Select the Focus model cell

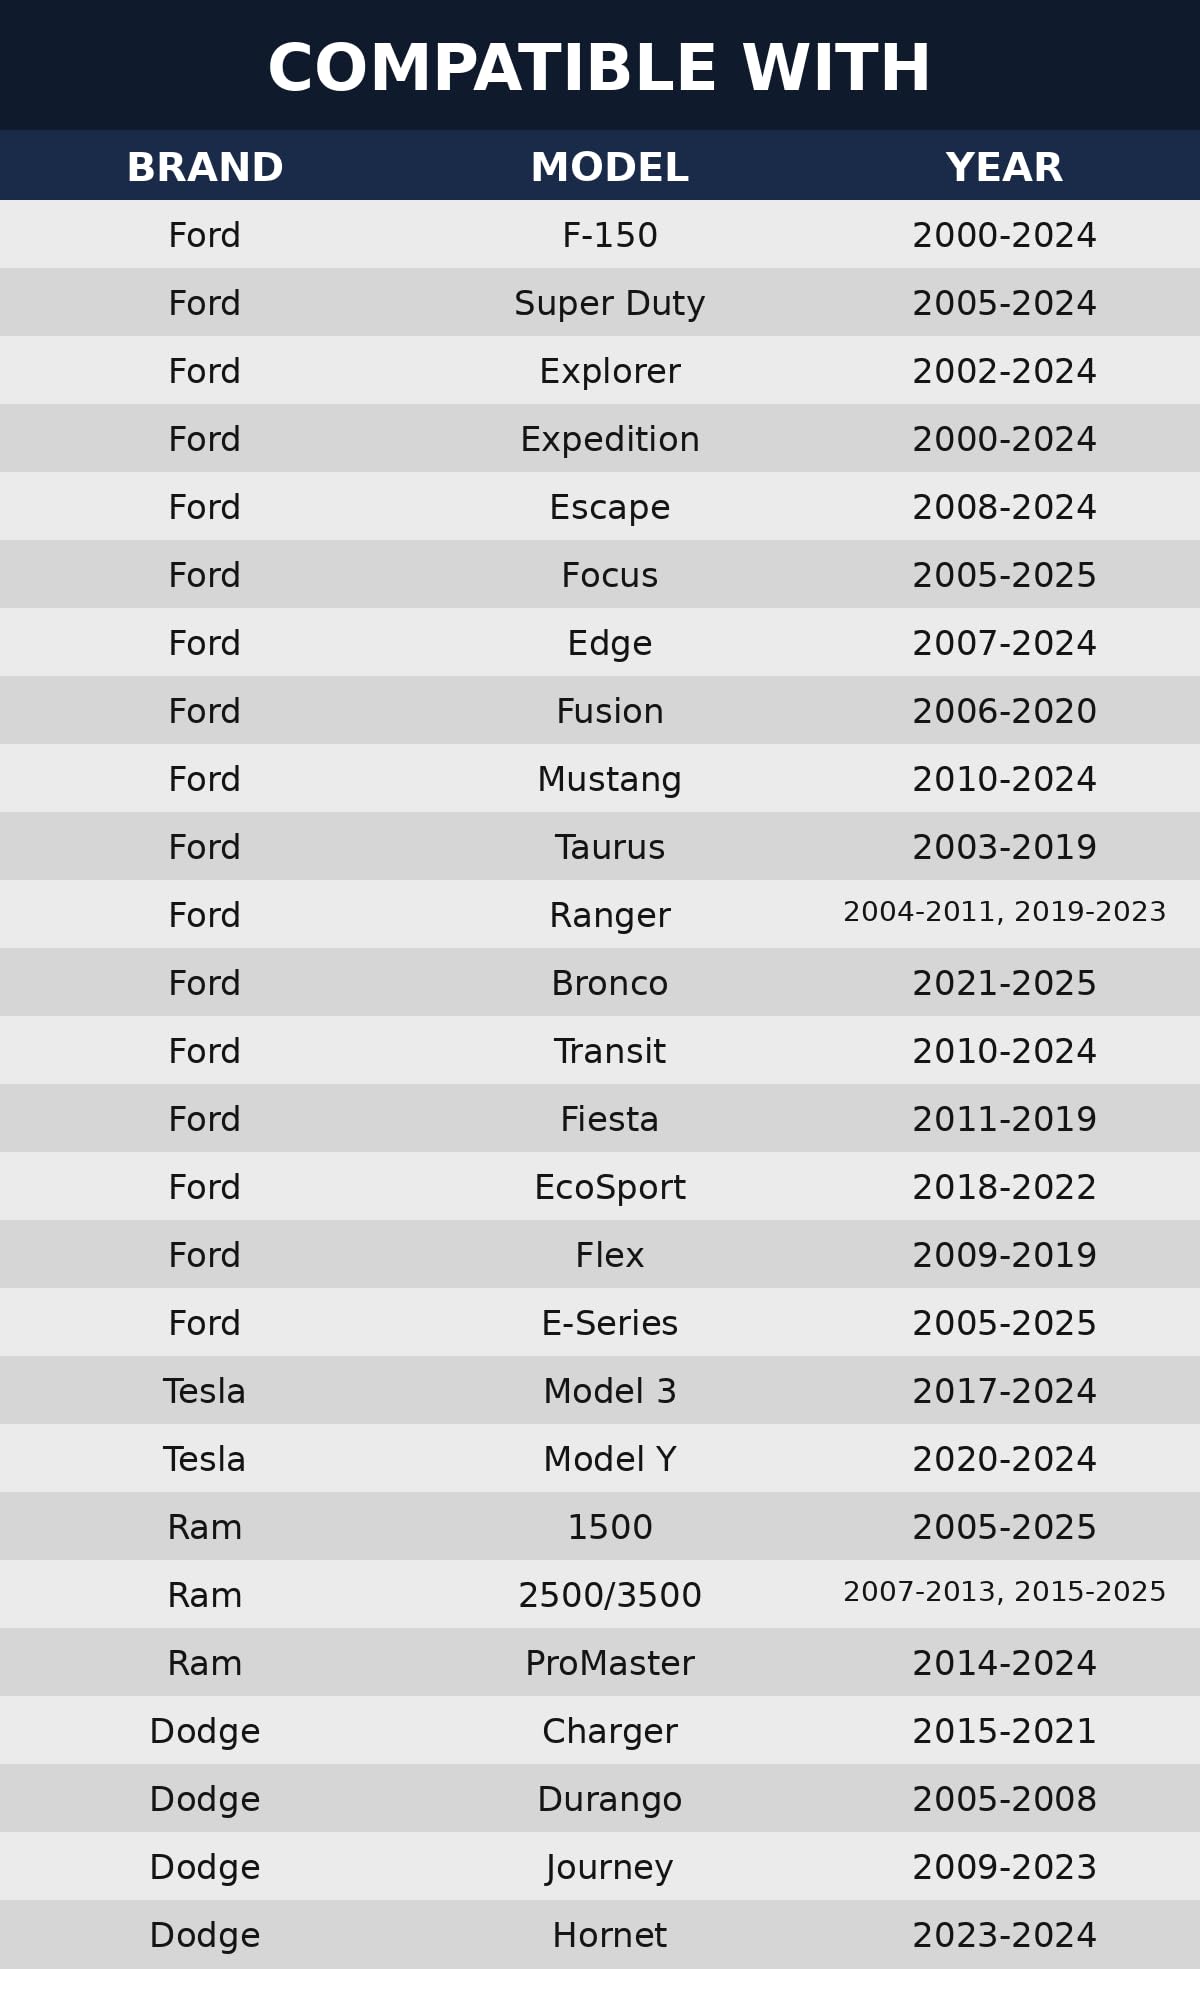coord(609,576)
